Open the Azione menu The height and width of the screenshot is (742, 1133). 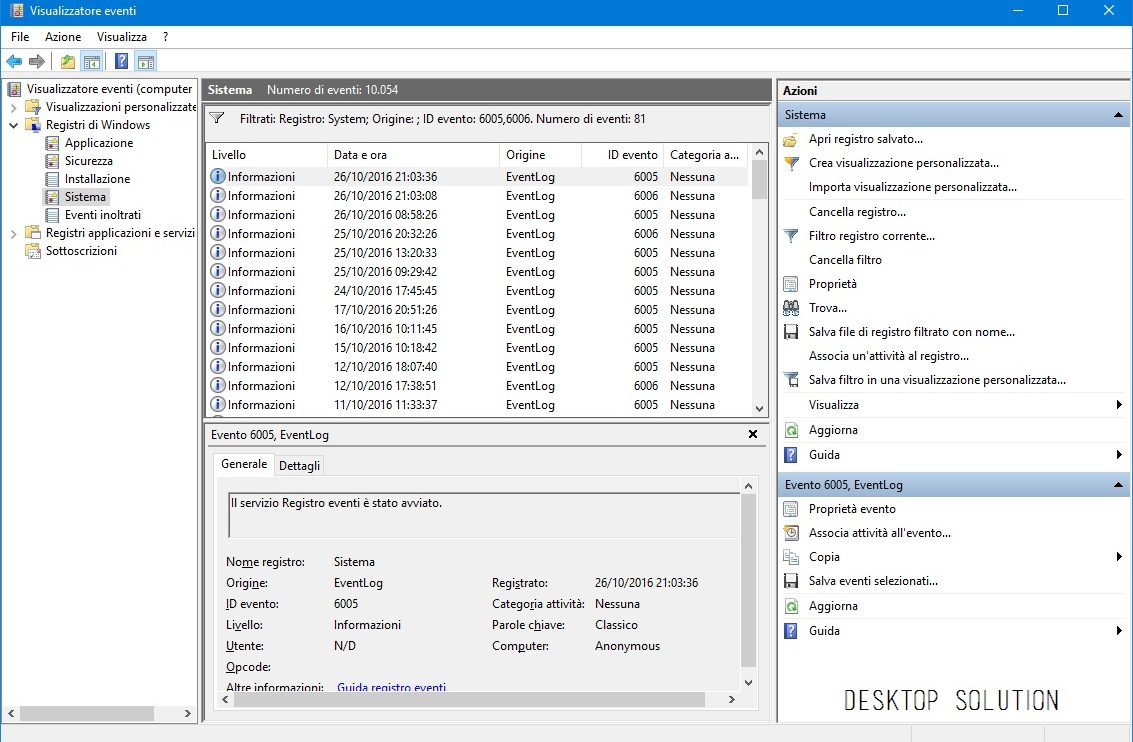63,37
